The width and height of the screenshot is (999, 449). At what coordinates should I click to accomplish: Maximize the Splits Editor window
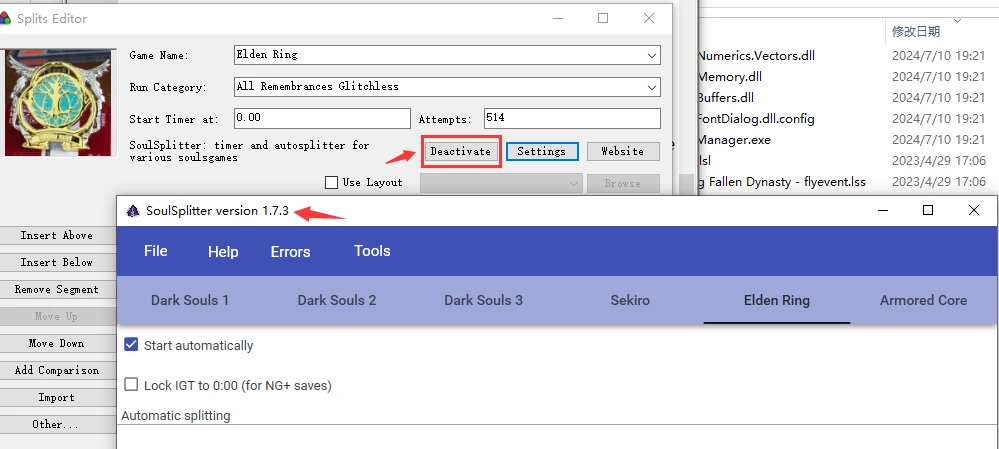pos(603,18)
